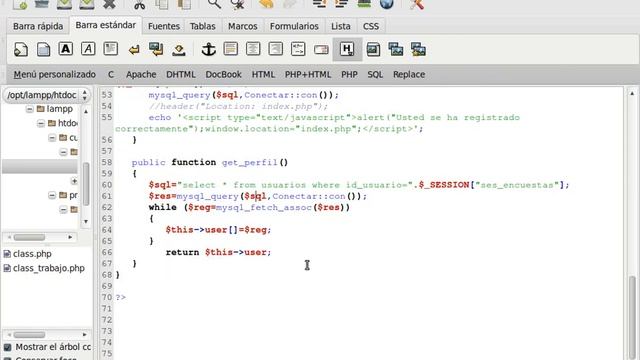Switch to the Barra rápida tab

[38, 26]
